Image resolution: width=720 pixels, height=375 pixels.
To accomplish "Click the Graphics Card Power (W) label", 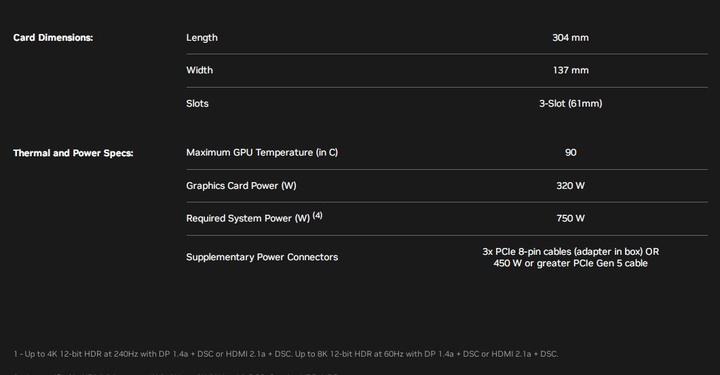I will tap(241, 185).
